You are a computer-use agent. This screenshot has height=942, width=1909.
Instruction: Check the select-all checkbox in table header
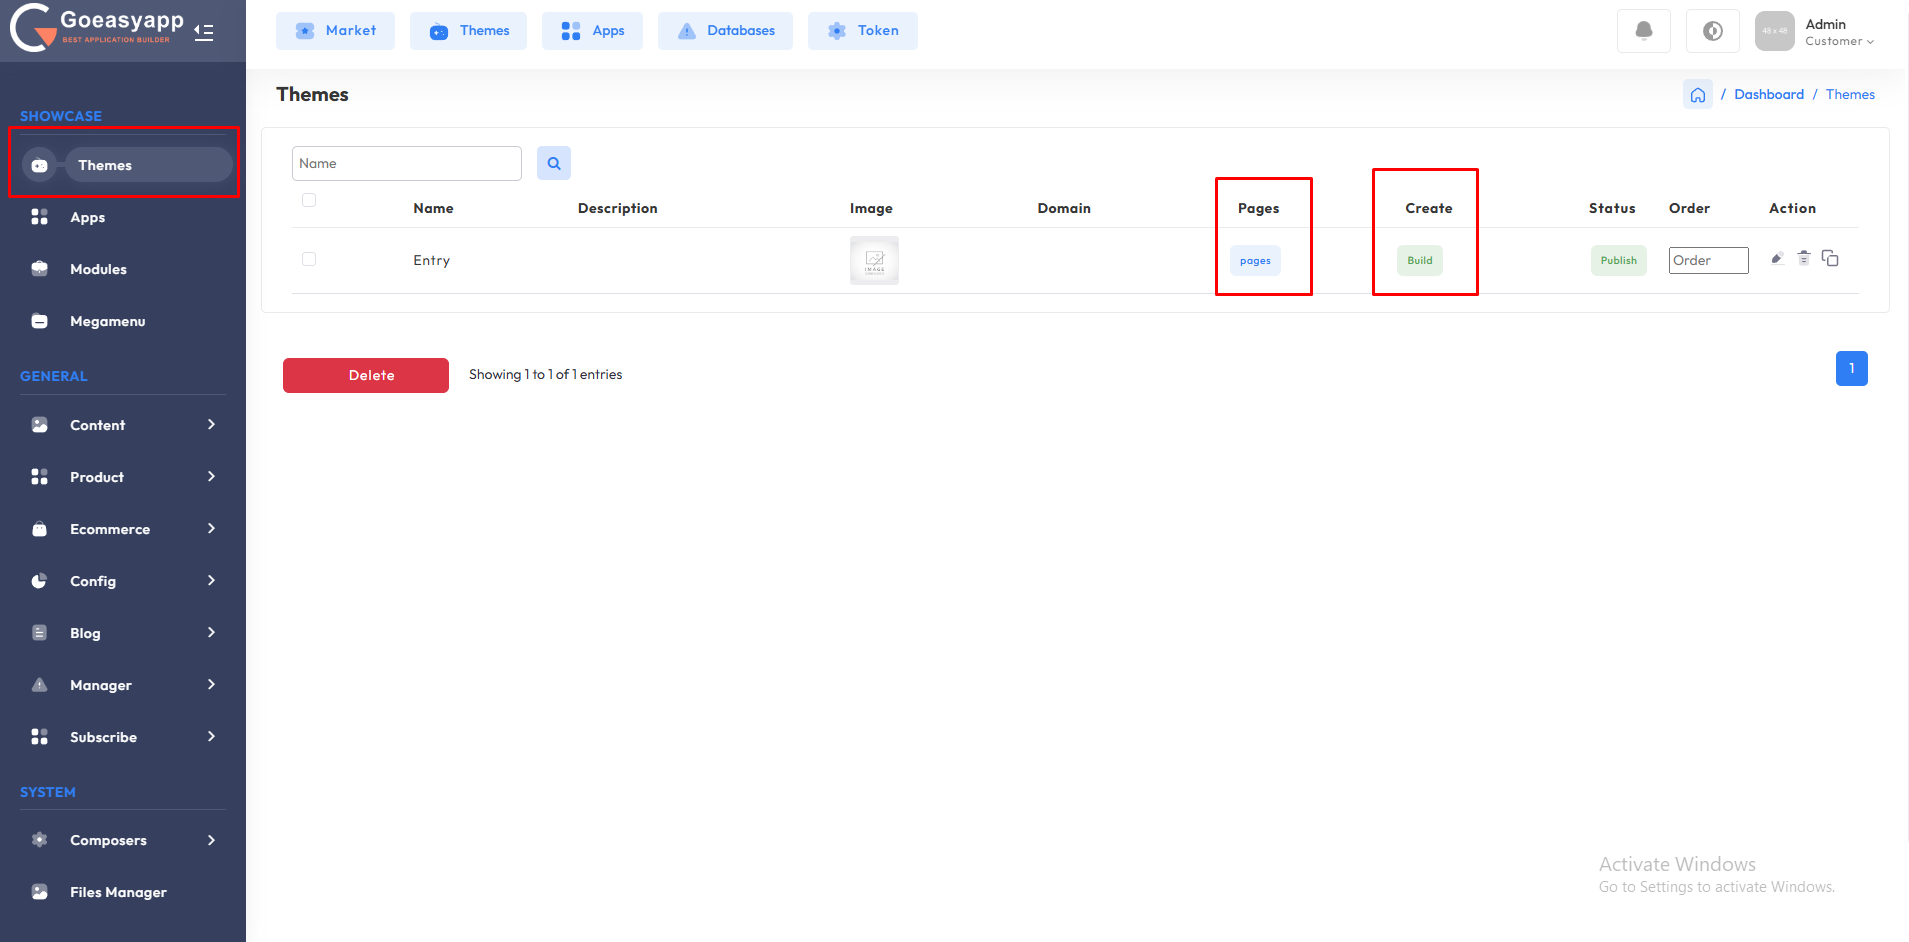(x=309, y=200)
